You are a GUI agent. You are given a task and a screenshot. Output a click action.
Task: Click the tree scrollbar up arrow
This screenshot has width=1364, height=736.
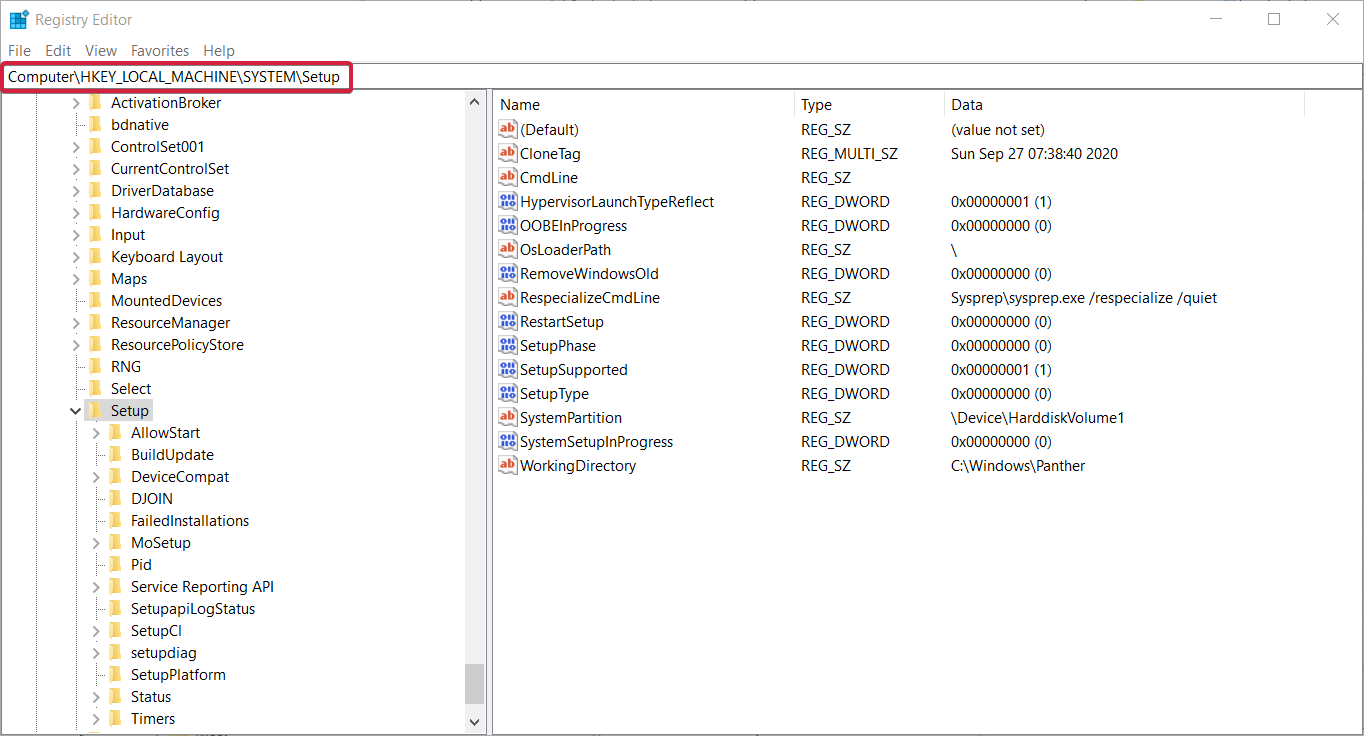click(474, 101)
